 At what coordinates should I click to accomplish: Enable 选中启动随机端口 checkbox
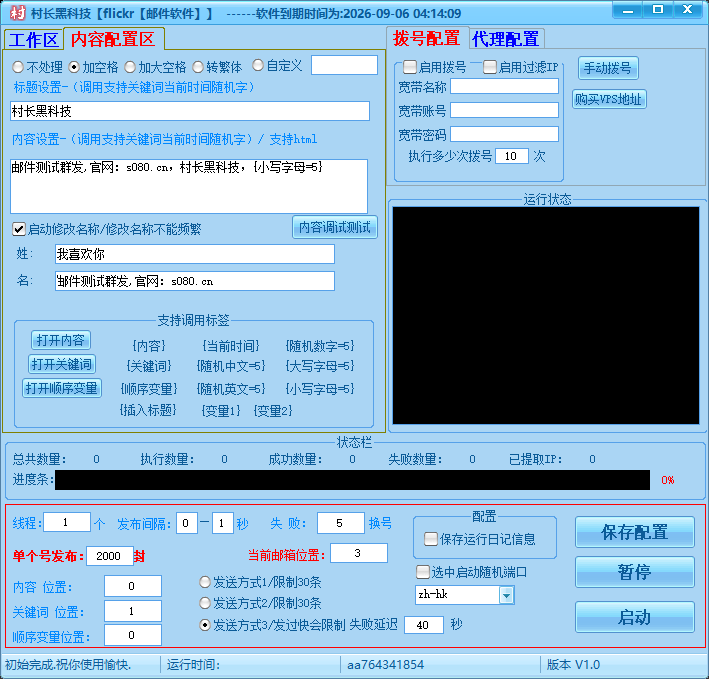point(422,572)
